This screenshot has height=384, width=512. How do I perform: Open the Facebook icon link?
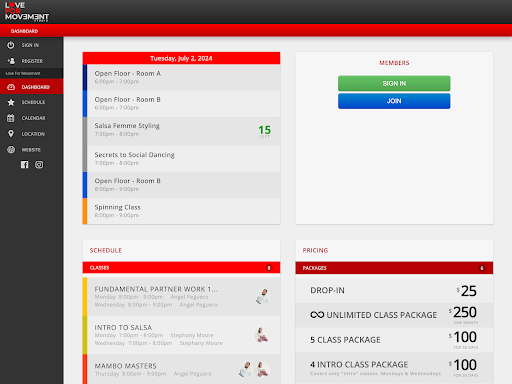click(25, 165)
